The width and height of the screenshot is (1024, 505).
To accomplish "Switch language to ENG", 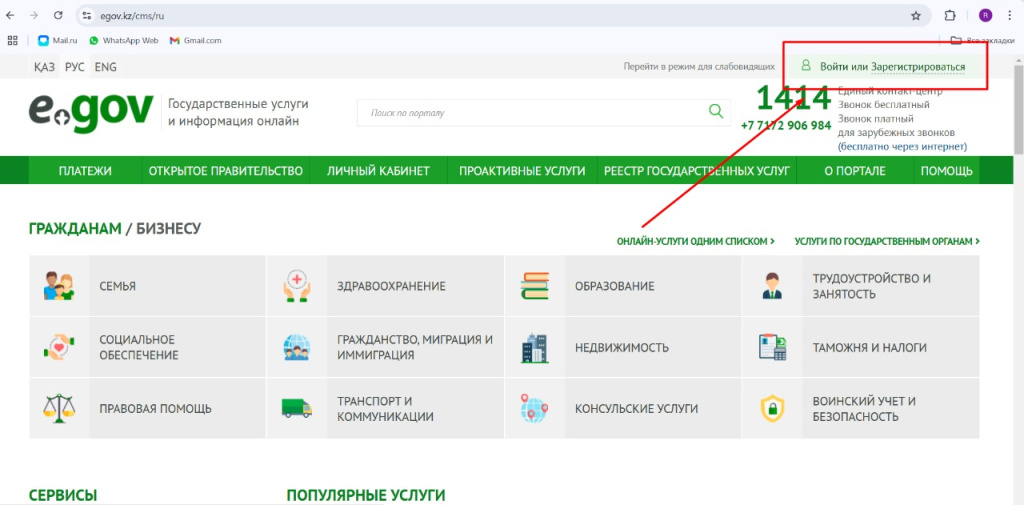I will point(105,67).
